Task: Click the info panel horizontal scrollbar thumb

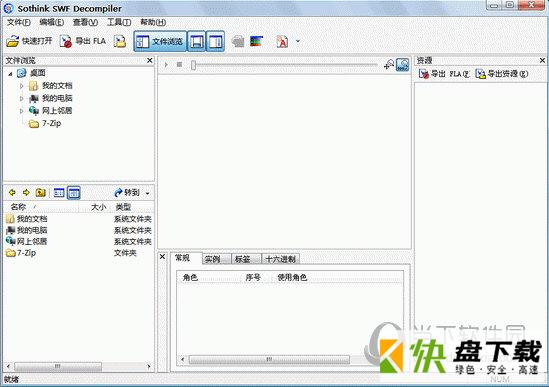Action: coord(269,359)
